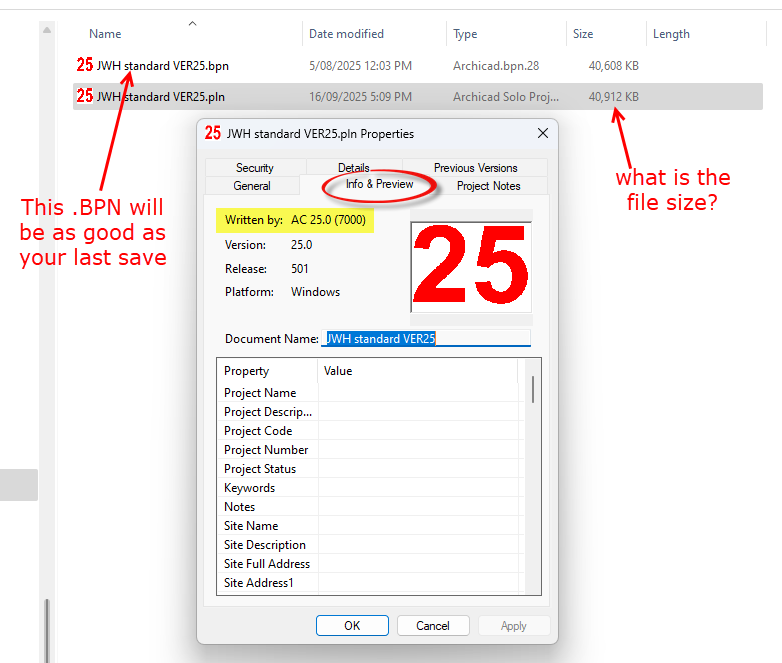Click the Platform Windows value
This screenshot has height=663, width=782.
pos(315,291)
